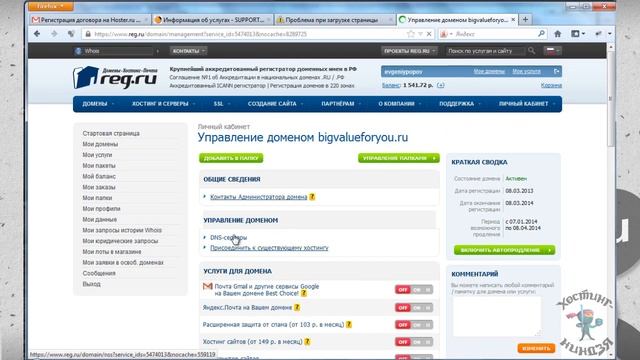
Task: Open Контакты Администратора домена link
Action: point(258,197)
